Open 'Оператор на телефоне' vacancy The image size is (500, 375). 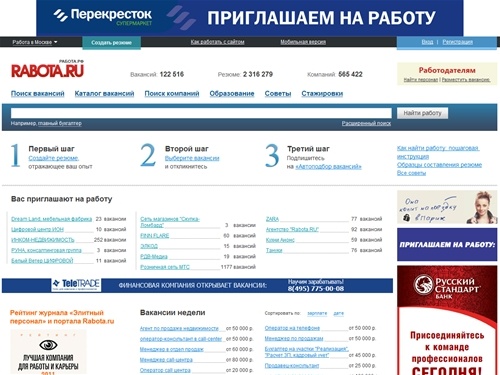[292, 328]
